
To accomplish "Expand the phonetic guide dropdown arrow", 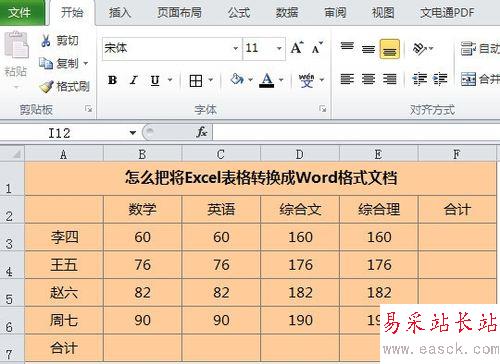I will 322,80.
